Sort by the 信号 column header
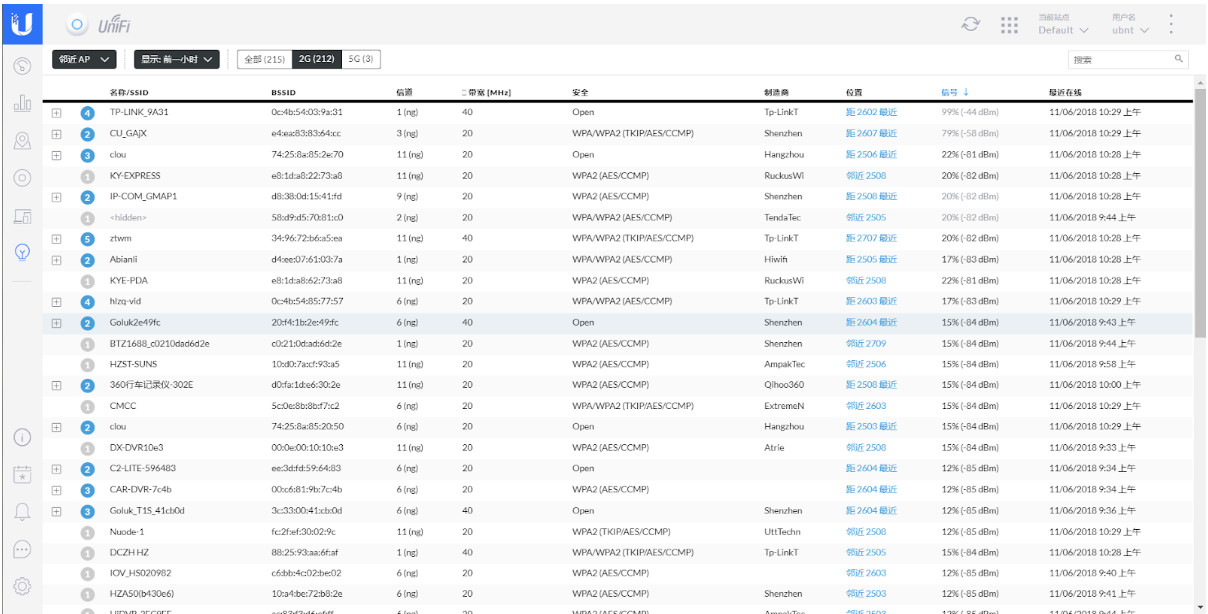Viewport: 1208px width, 614px height. coord(955,92)
